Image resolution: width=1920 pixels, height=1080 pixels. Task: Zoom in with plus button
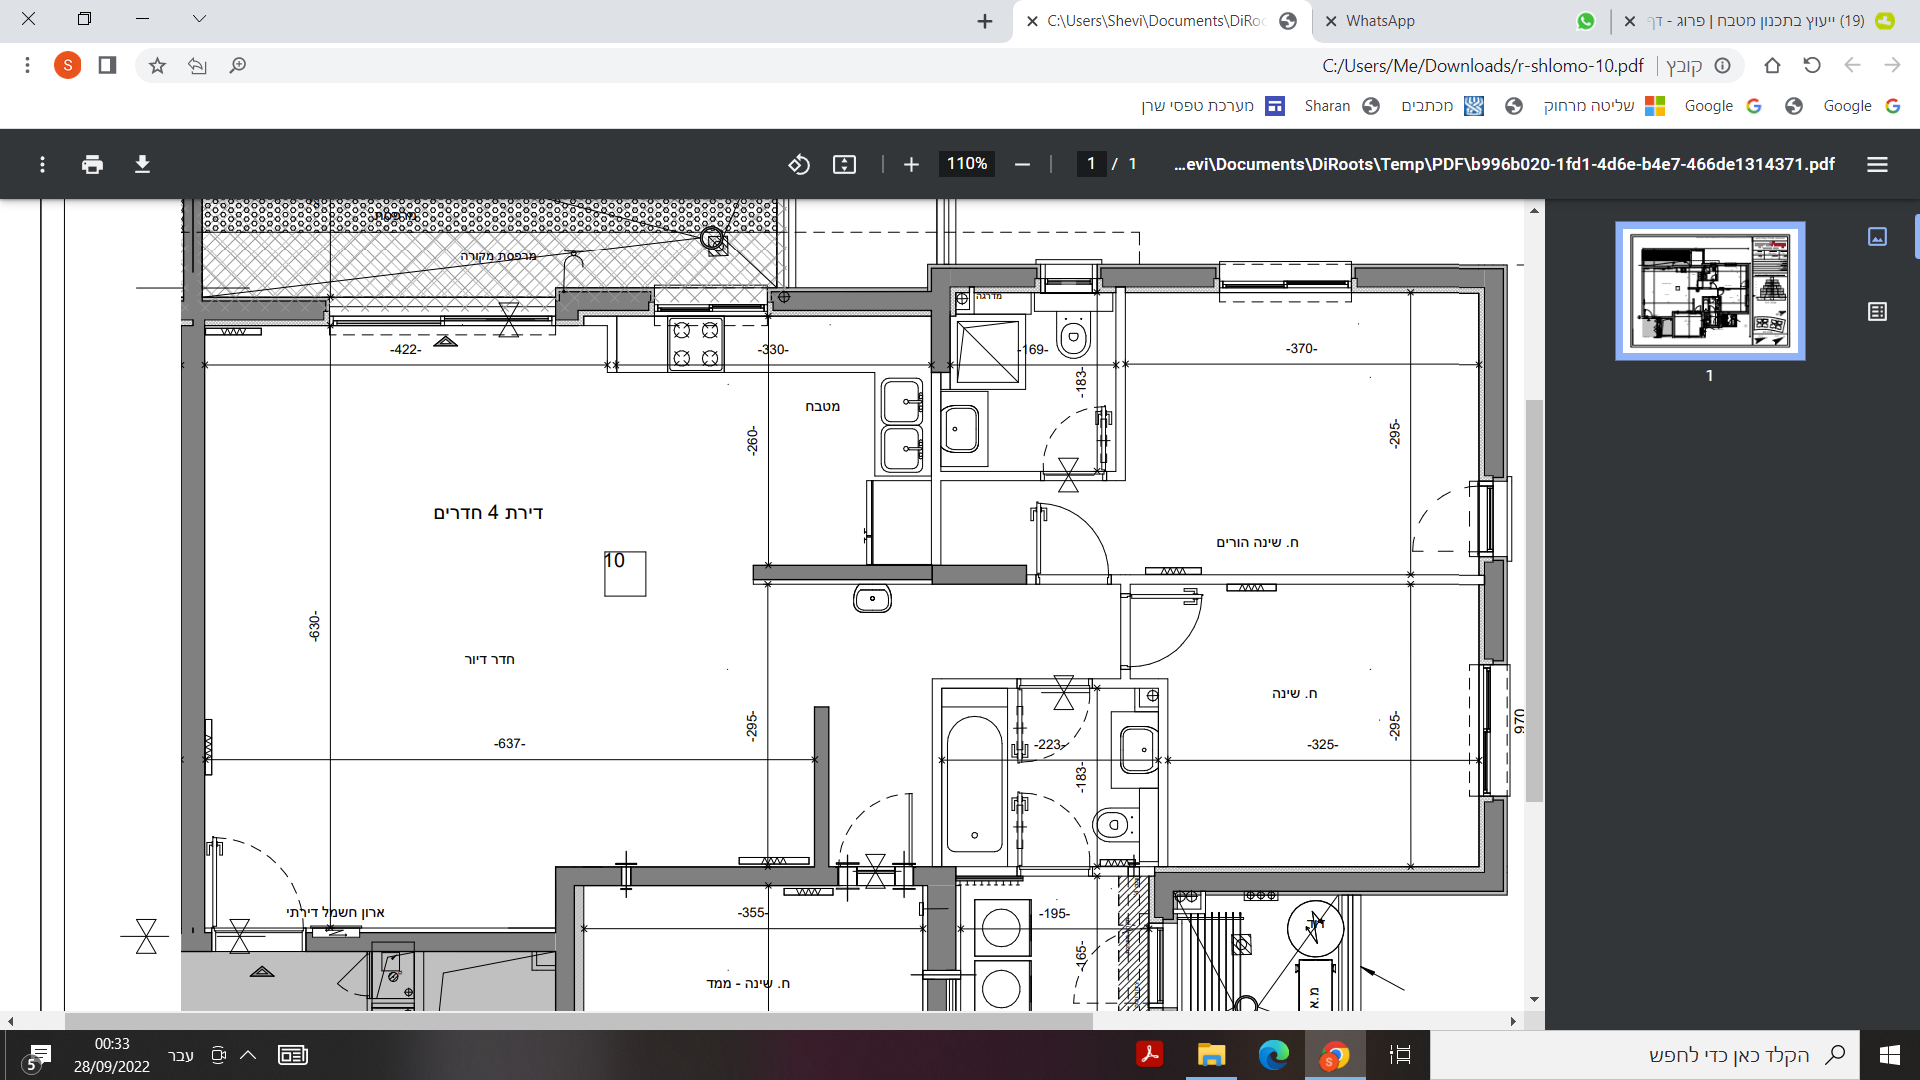coord(911,164)
